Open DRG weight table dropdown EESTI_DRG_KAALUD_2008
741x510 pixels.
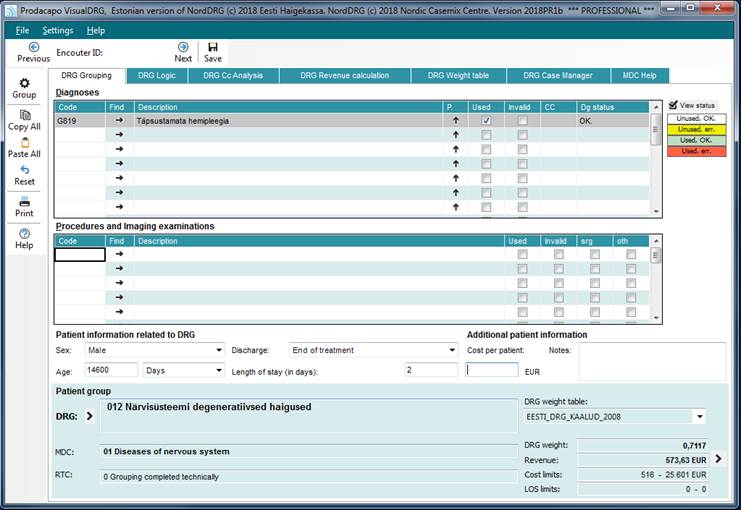point(614,416)
